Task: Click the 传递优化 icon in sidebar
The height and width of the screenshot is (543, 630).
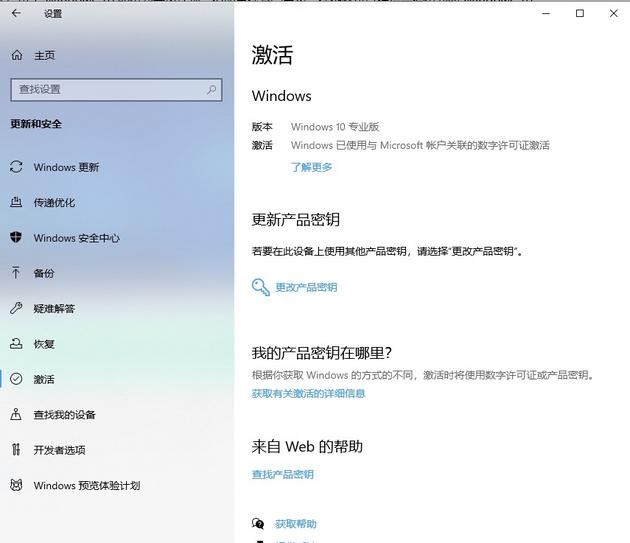Action: pos(16,202)
